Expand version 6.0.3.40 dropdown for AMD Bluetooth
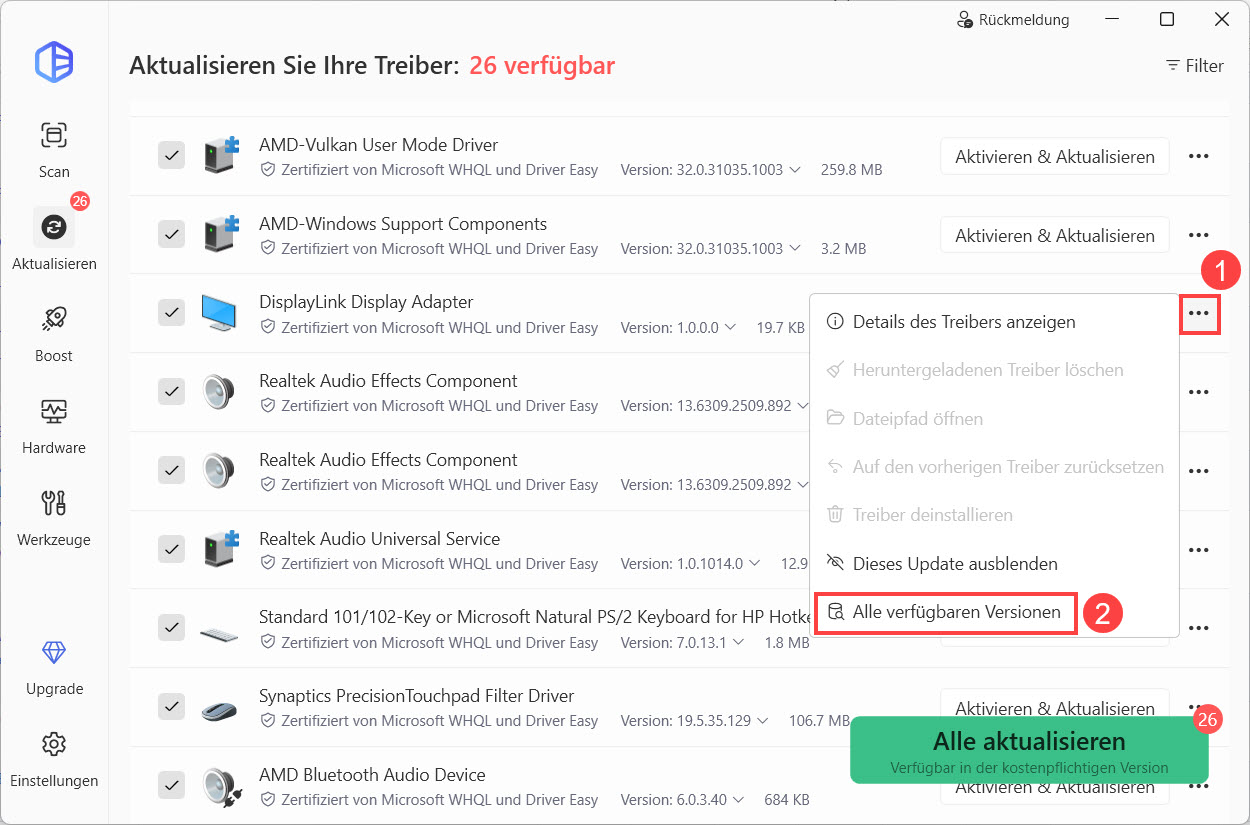Screen dimensions: 1250x825 point(737,800)
